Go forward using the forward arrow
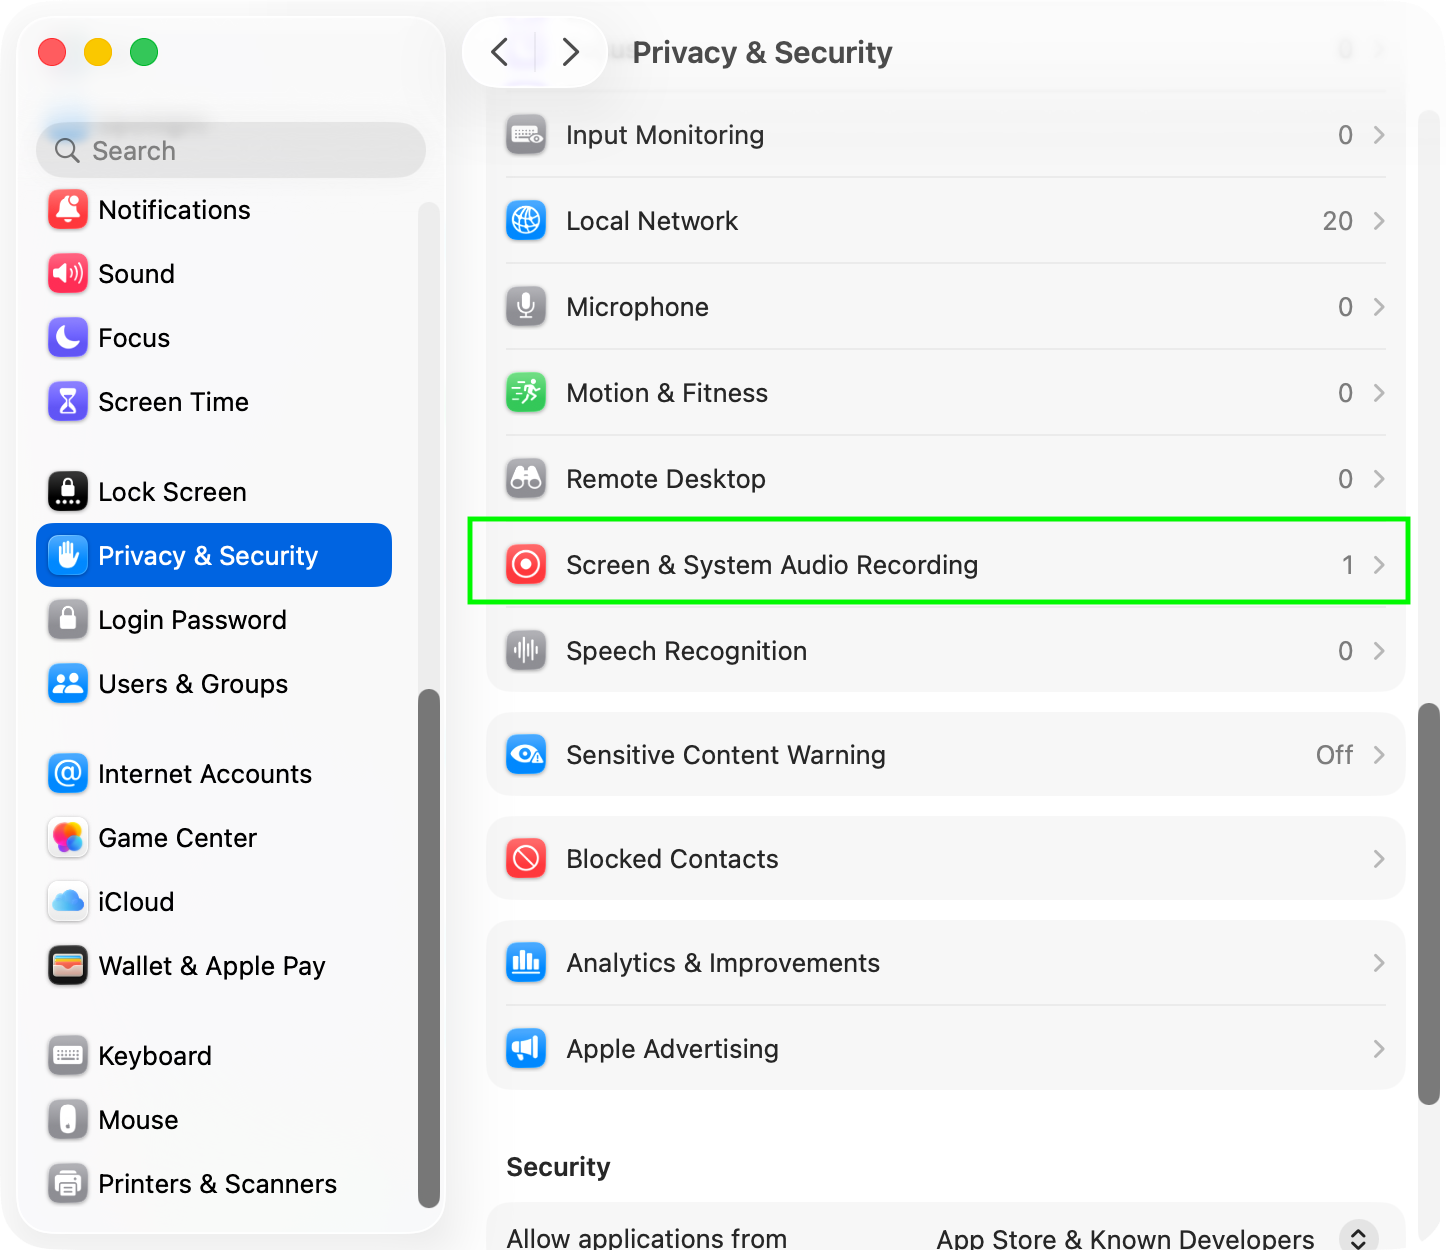Screen dimensions: 1446x1250 tap(570, 52)
